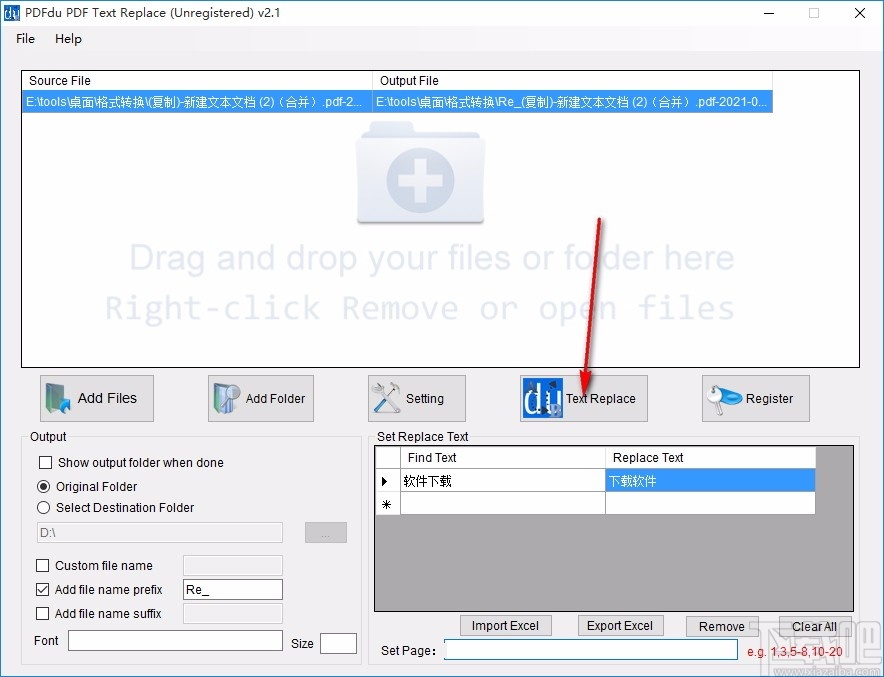Select Destination Folder radio button
Screen dimensions: 884x677
43,507
